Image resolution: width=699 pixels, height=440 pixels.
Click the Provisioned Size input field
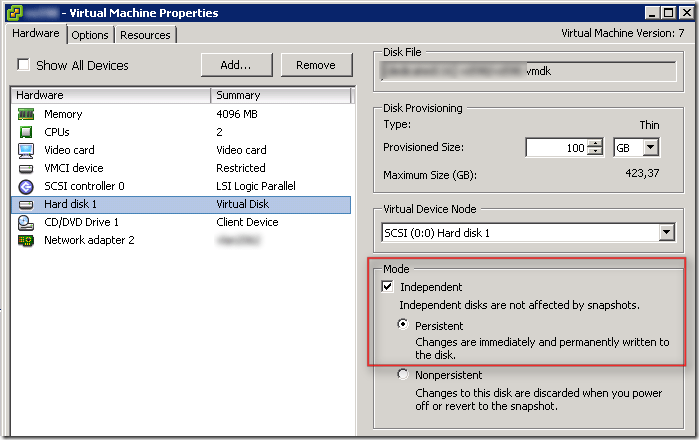[x=556, y=147]
